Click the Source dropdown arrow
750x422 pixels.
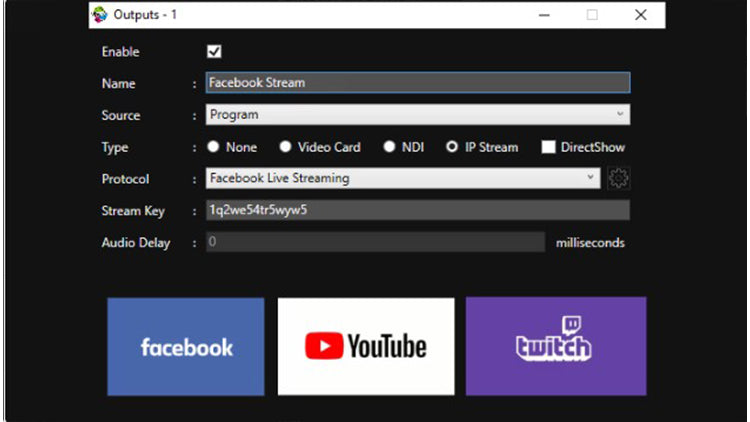pos(620,115)
